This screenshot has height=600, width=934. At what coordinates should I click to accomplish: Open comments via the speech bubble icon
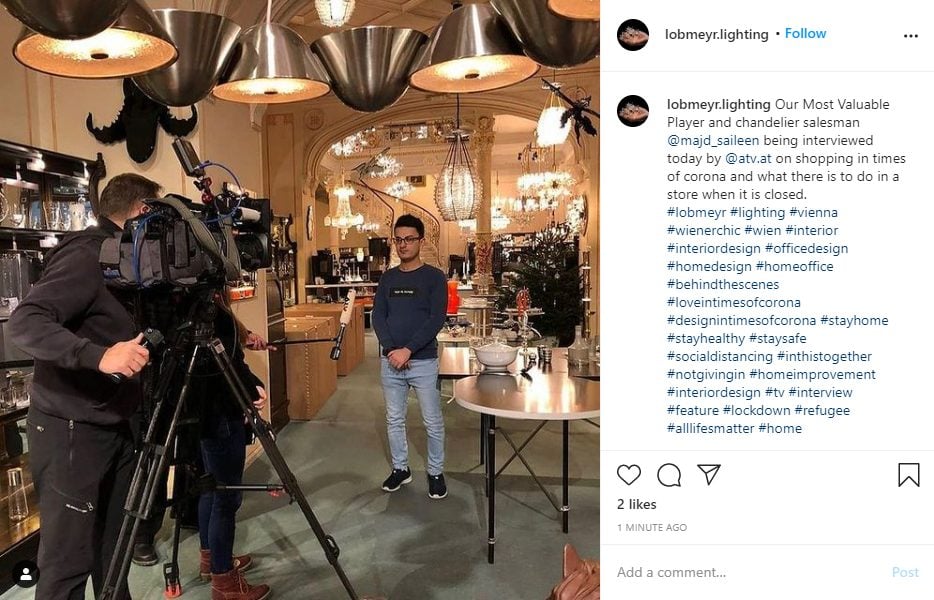tap(669, 475)
